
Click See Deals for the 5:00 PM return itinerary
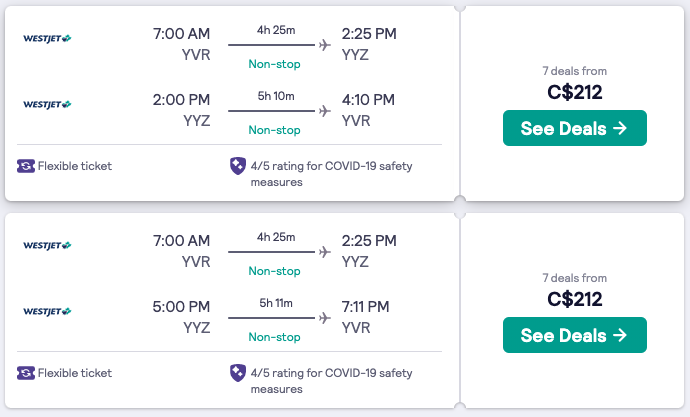tap(575, 335)
